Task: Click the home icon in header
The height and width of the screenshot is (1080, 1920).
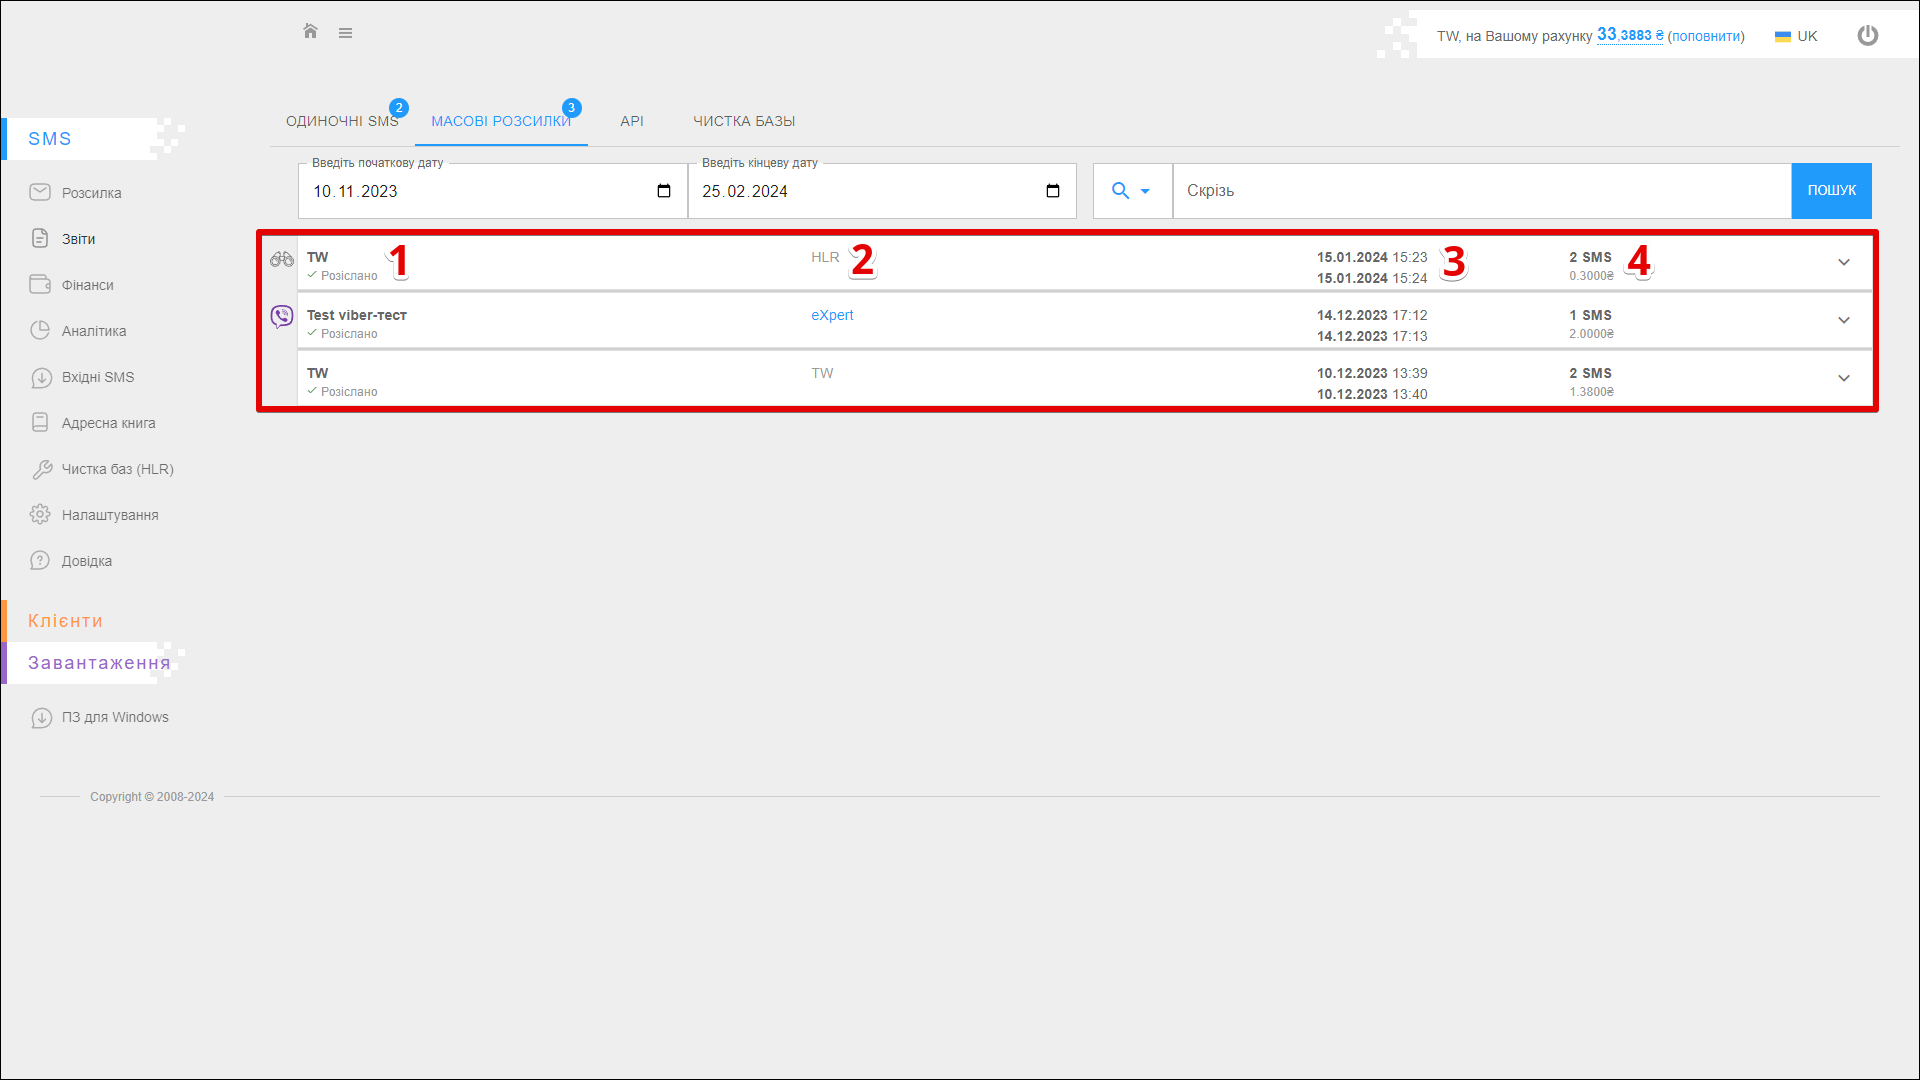Action: [x=310, y=32]
